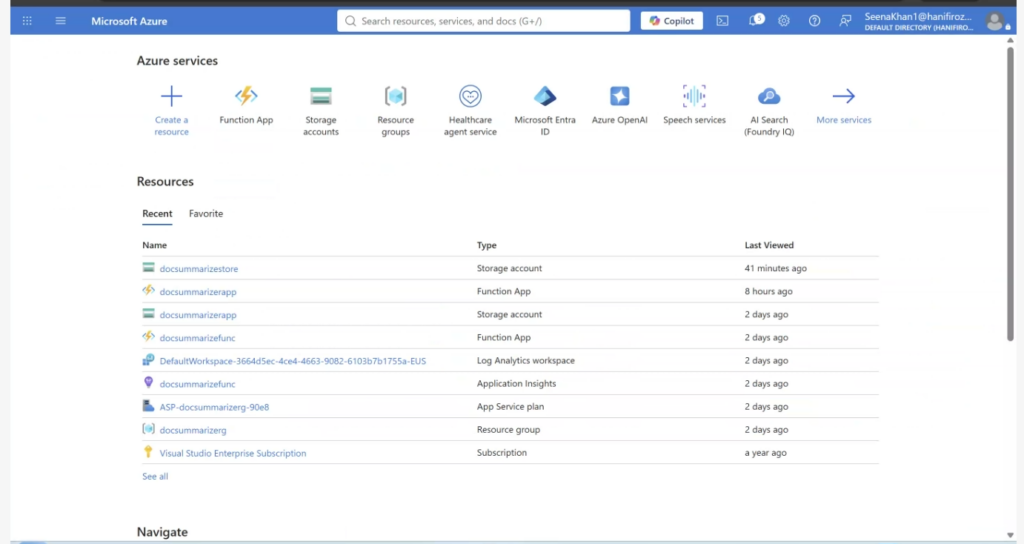The width and height of the screenshot is (1024, 544).
Task: Click the 'App Service plan' type cell
Action: coord(510,406)
